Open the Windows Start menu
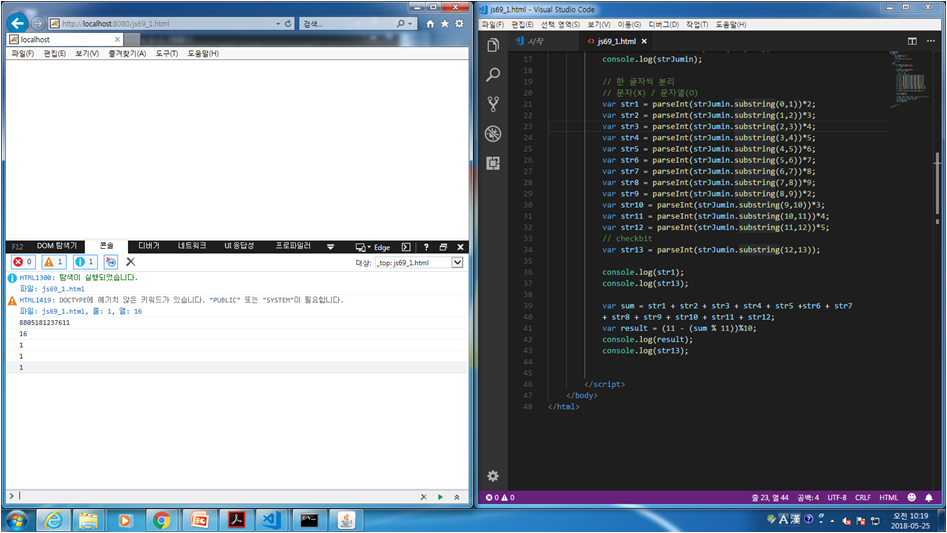 [16, 520]
